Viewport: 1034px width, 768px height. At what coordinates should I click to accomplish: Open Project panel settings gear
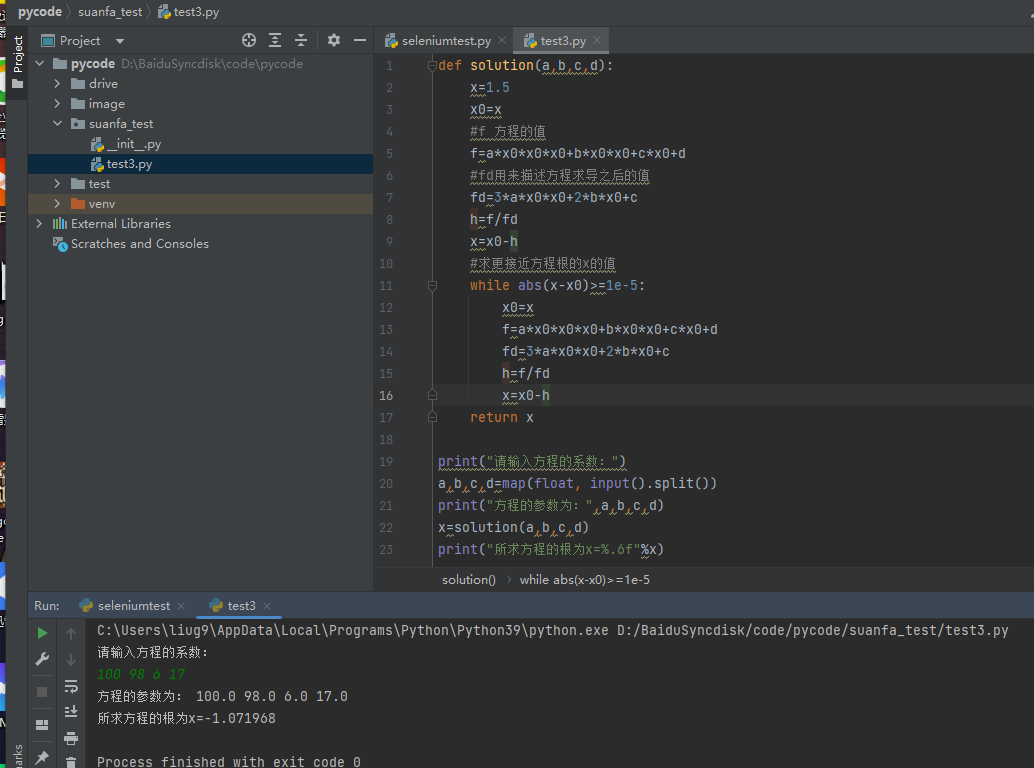[x=334, y=40]
